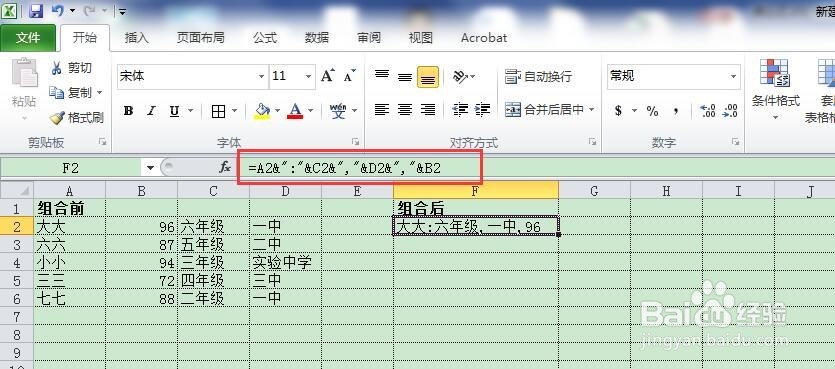
Task: Click the fx insert function icon
Action: pos(225,168)
